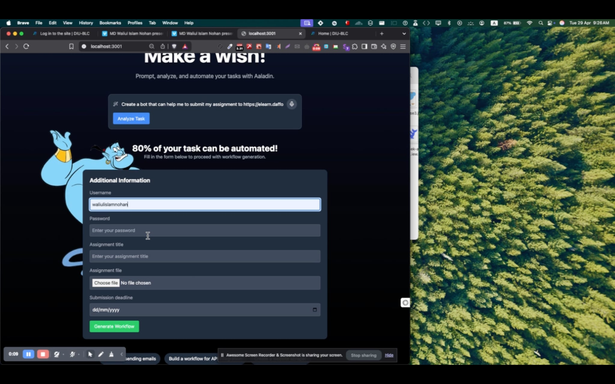The width and height of the screenshot is (615, 384).
Task: Open the browser hamburger menu
Action: coord(403,46)
